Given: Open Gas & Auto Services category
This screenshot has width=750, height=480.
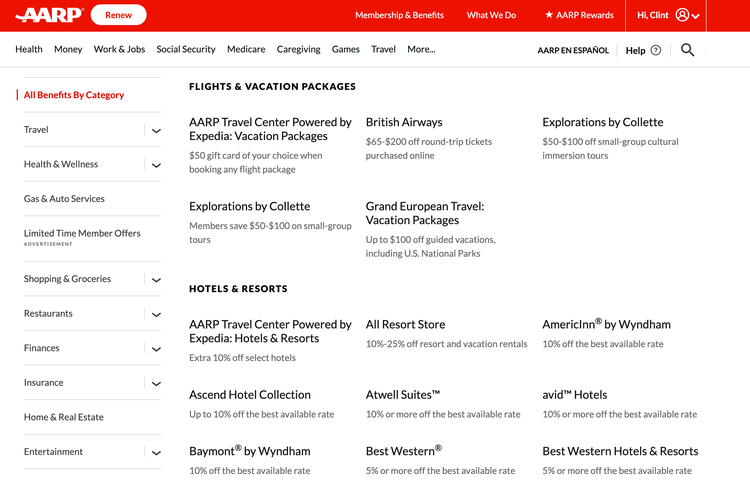Looking at the screenshot, I should point(64,198).
